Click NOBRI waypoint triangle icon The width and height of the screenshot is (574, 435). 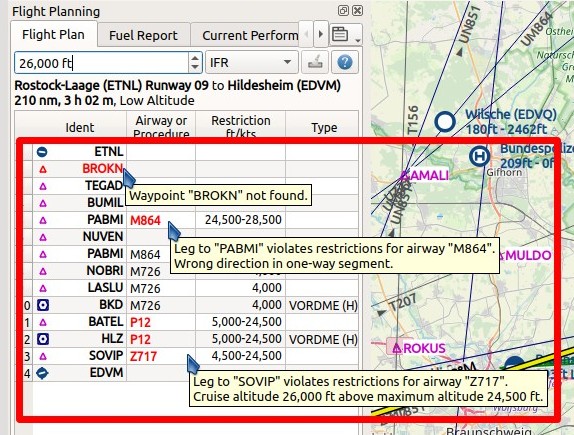[43, 271]
